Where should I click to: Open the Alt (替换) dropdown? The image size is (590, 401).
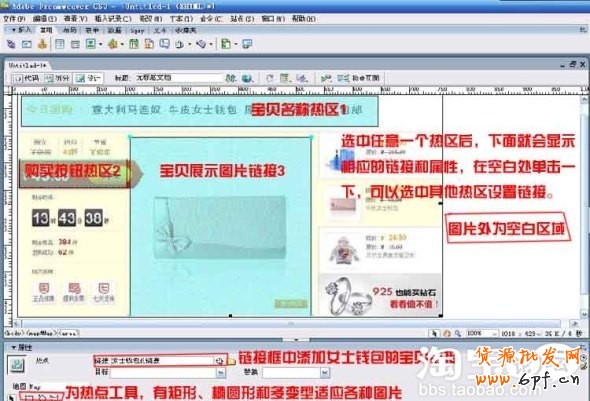(325, 373)
